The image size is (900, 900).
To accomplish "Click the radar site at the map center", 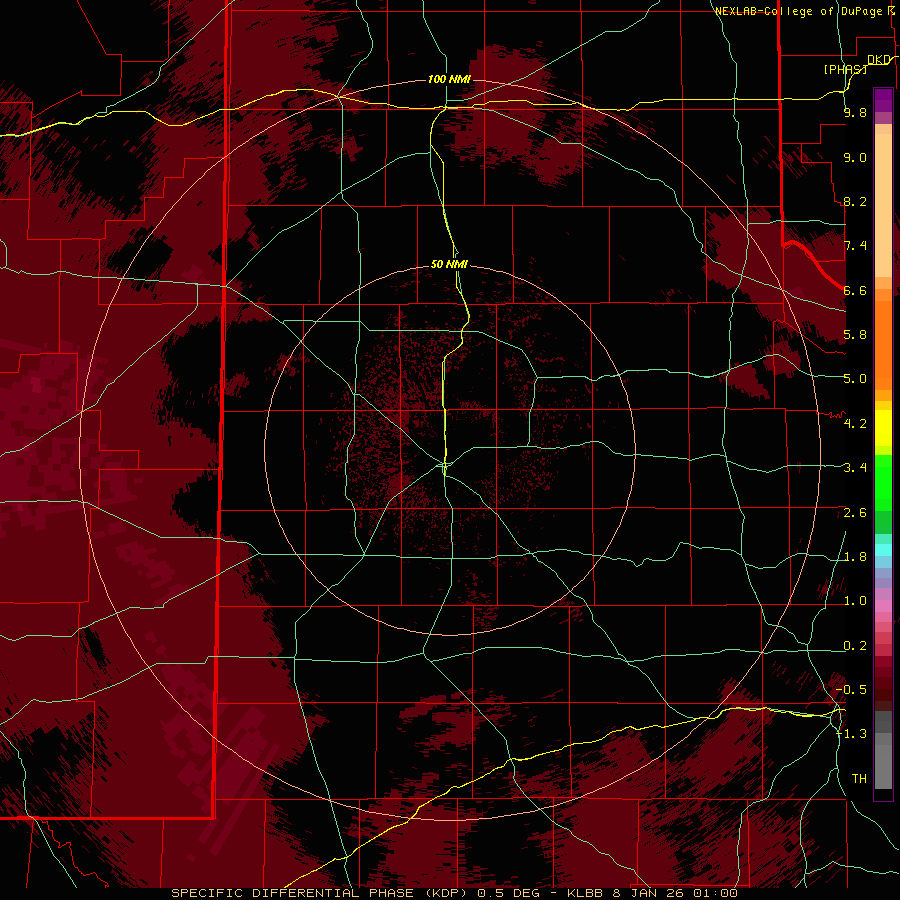I will tap(445, 464).
